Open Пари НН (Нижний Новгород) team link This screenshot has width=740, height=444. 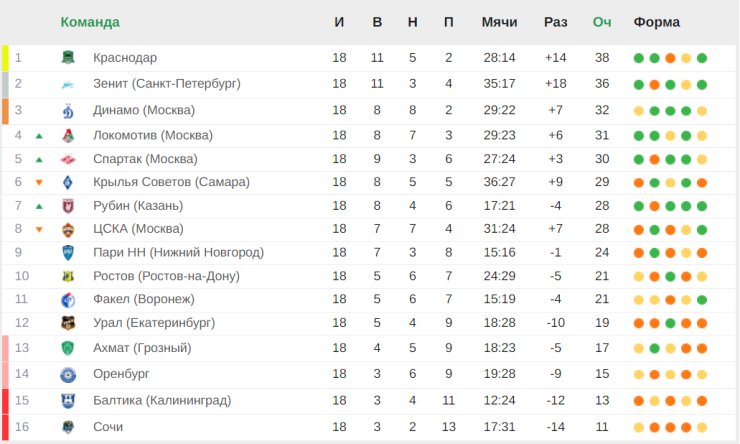coord(178,252)
